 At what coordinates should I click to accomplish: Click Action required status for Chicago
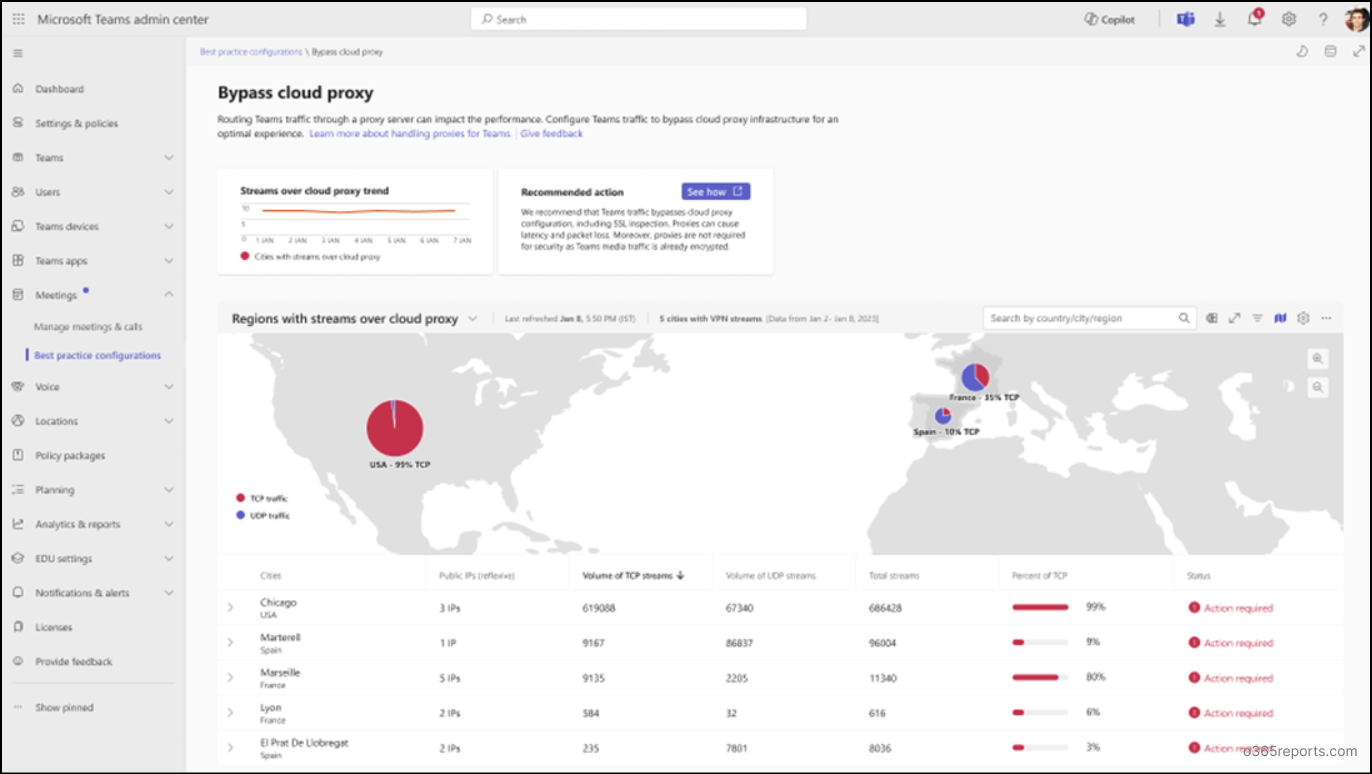click(x=1231, y=608)
